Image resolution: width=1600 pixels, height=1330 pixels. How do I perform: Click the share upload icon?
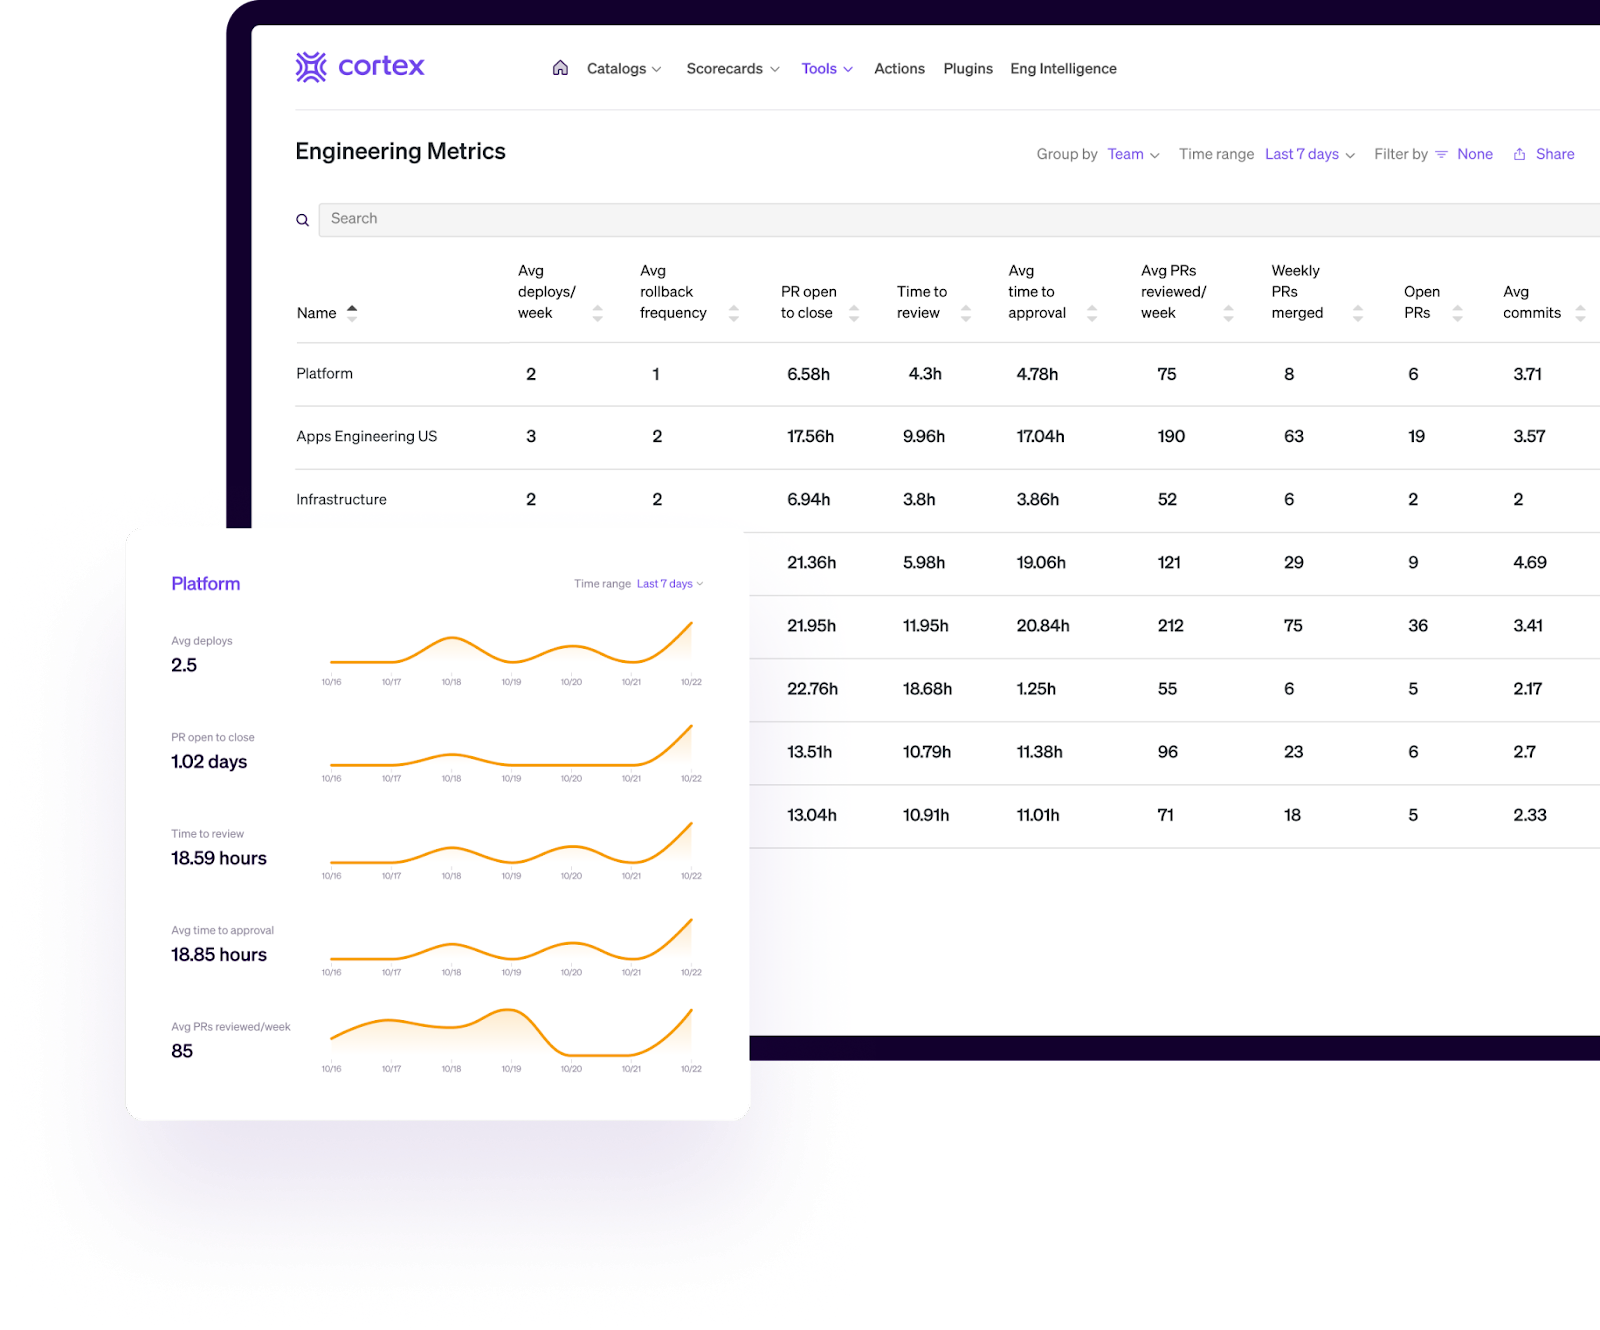[x=1519, y=154]
